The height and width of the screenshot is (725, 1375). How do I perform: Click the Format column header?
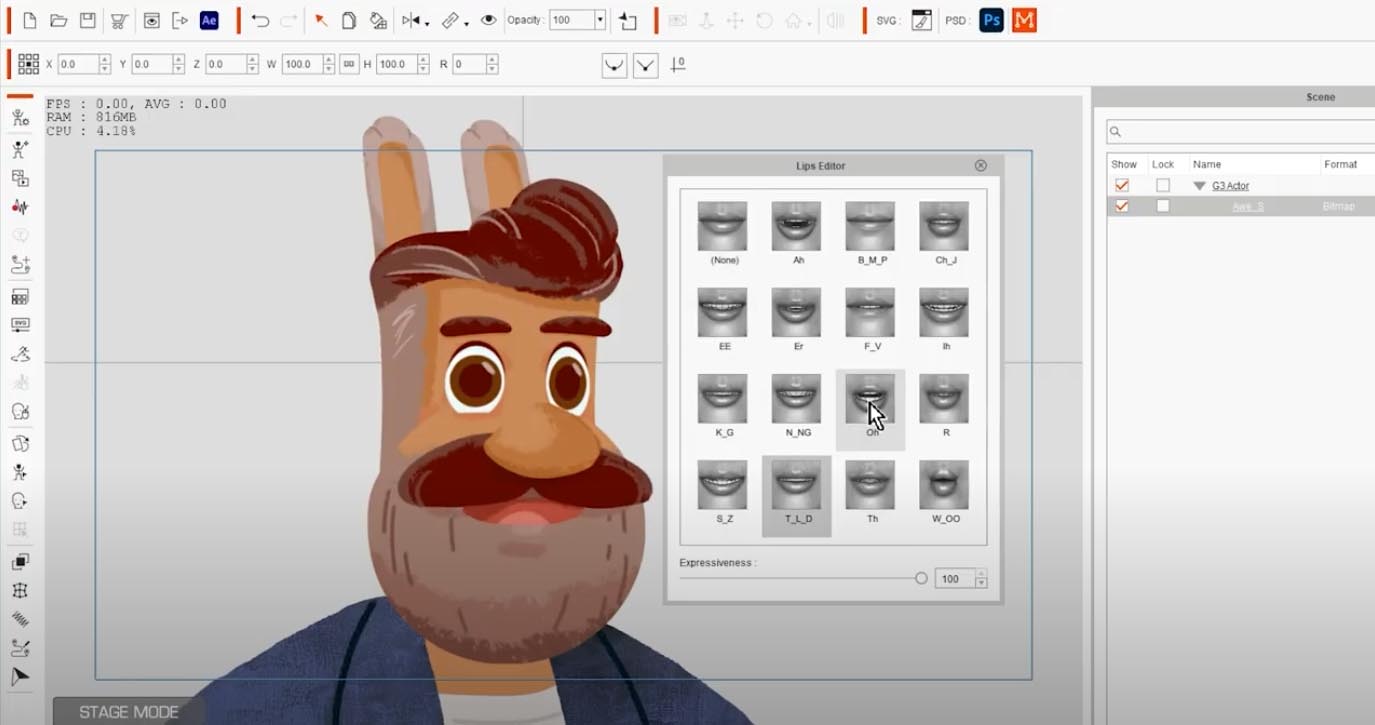click(1340, 164)
